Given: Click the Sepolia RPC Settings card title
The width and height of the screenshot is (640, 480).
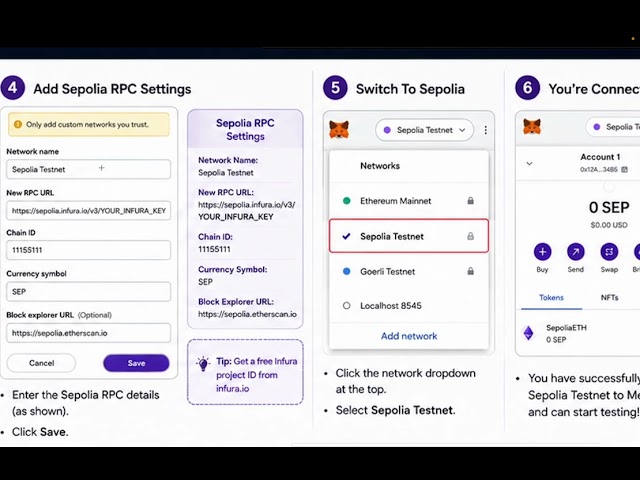Looking at the screenshot, I should pyautogui.click(x=245, y=129).
